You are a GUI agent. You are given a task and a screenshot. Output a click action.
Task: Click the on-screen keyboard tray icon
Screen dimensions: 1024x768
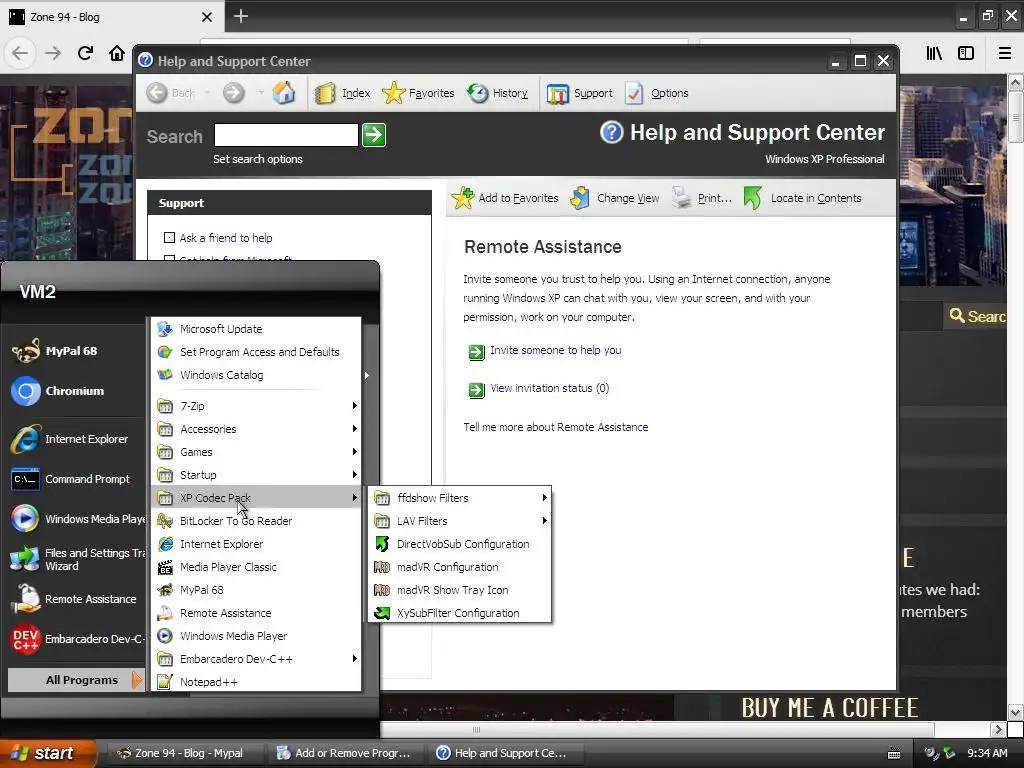pos(894,754)
